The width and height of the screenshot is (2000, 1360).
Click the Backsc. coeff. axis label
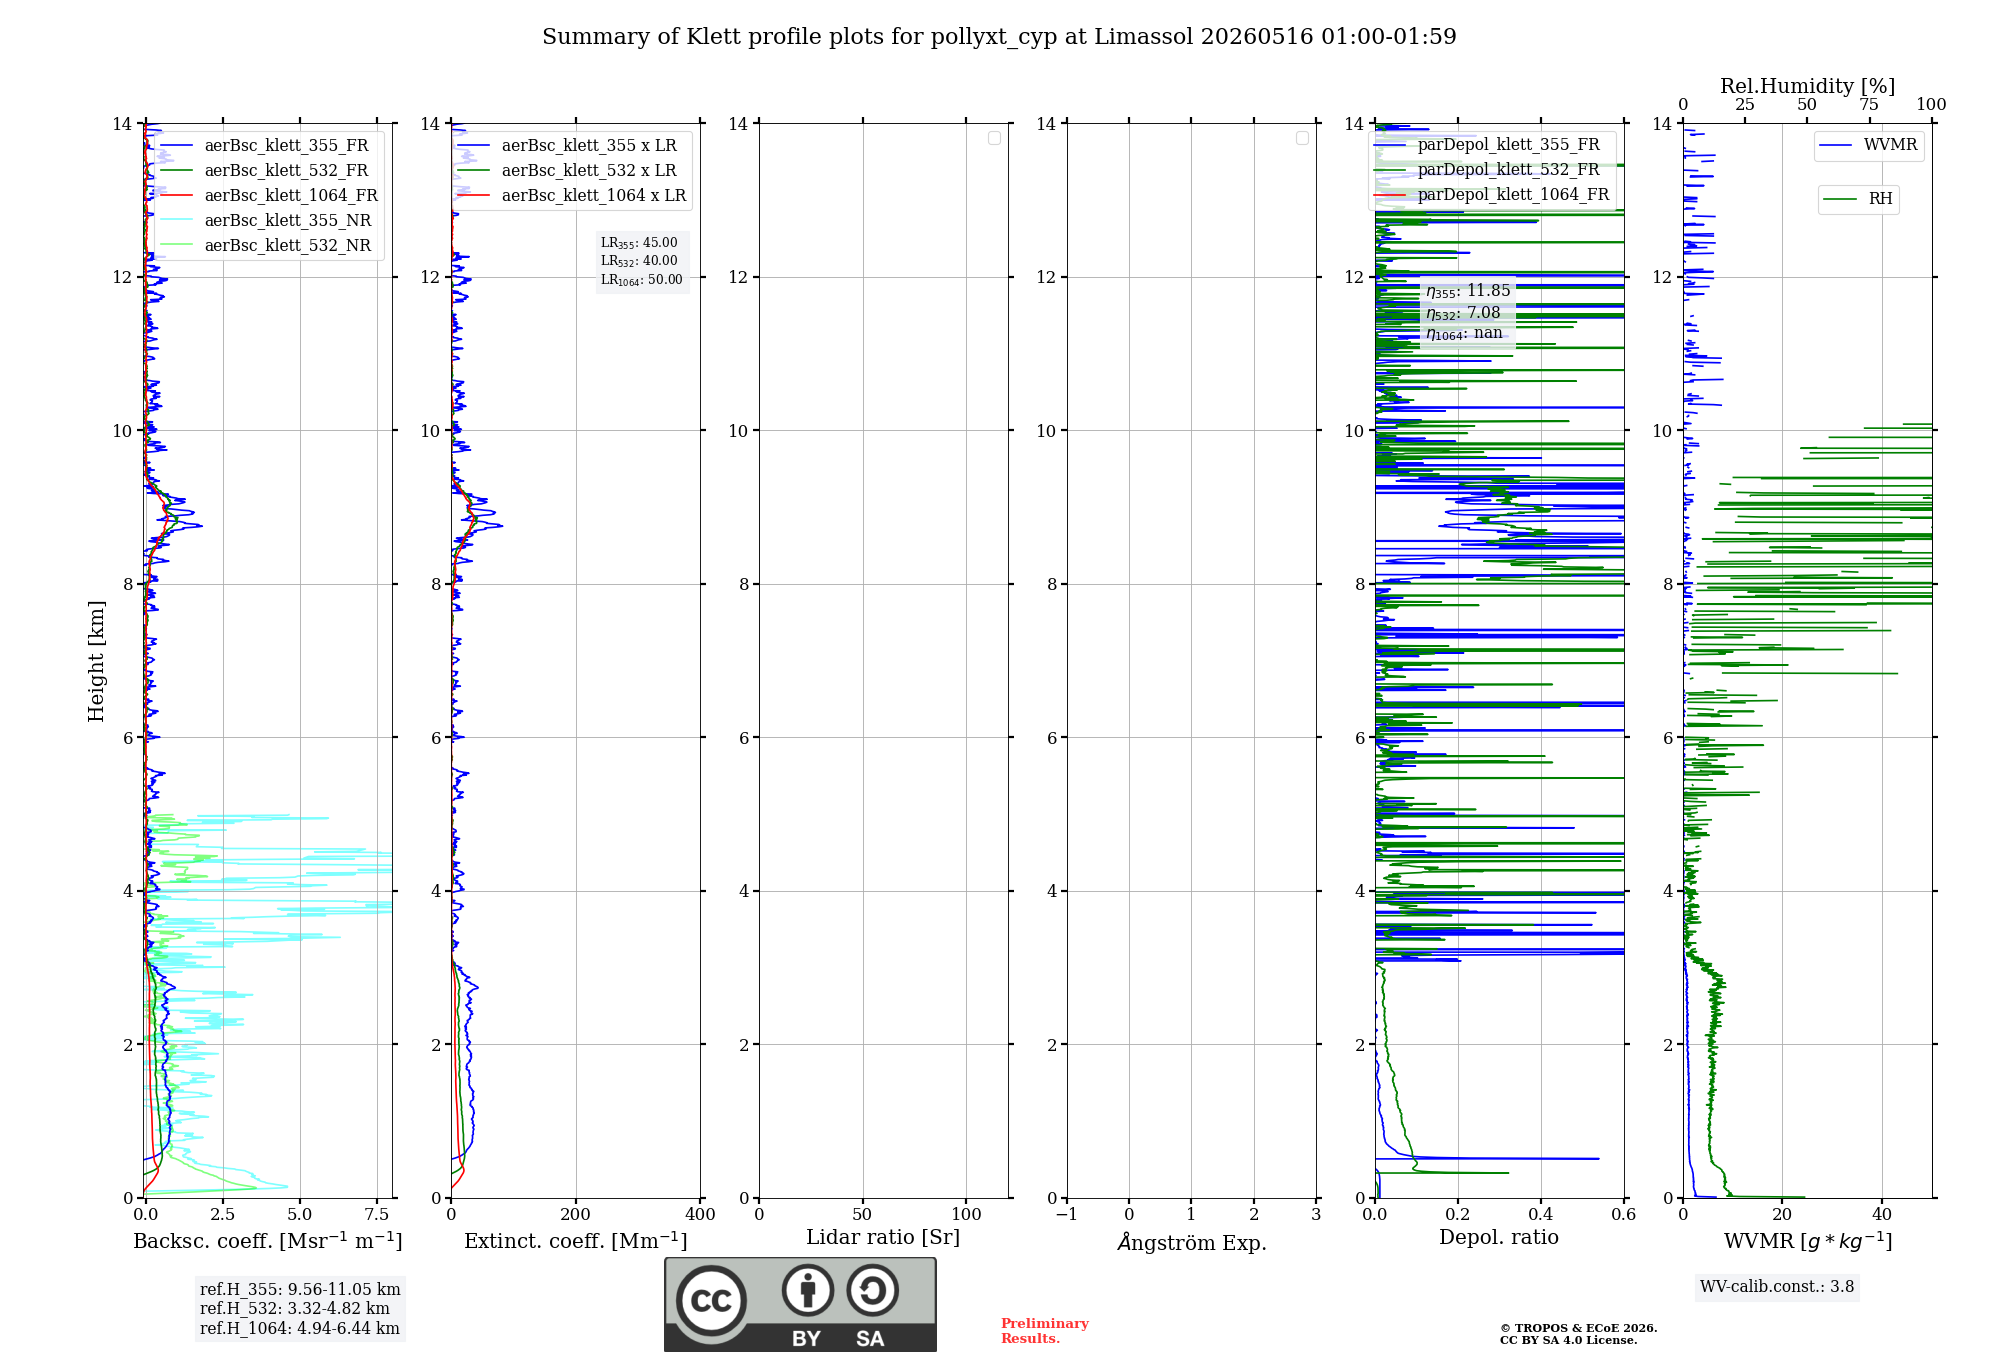[x=267, y=1241]
